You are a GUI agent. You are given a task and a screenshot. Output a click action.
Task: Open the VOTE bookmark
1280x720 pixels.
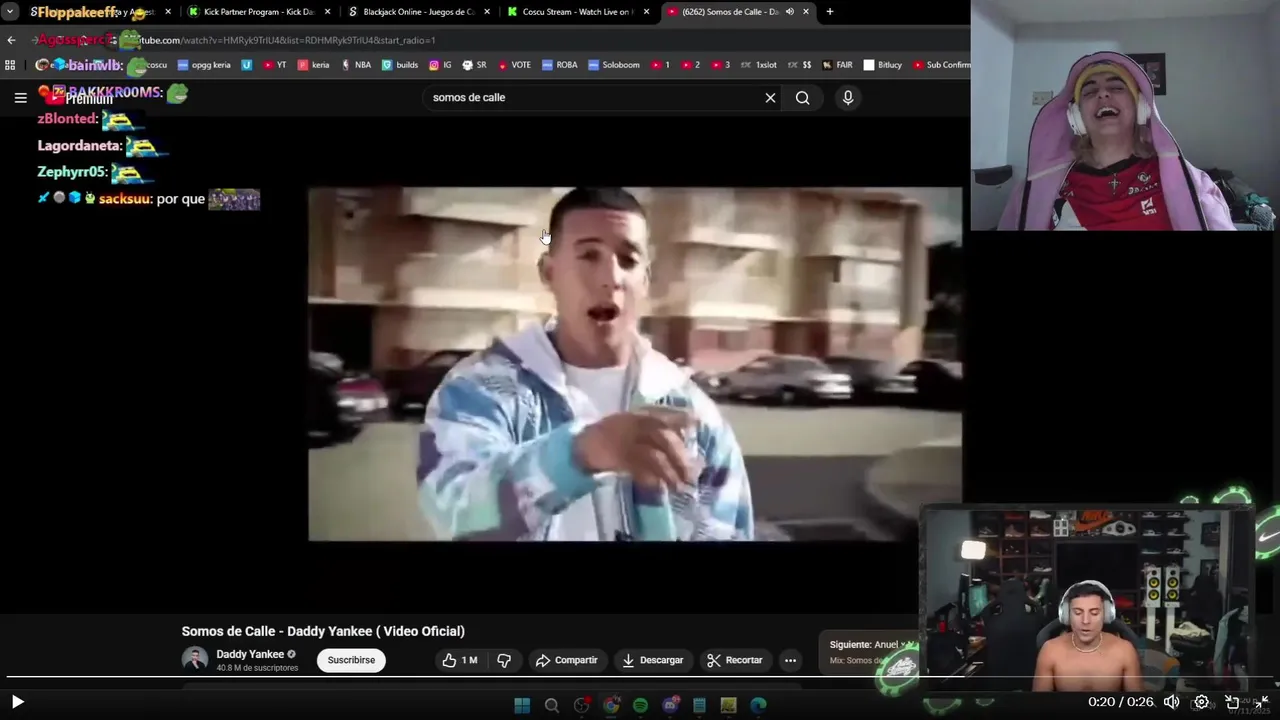(514, 65)
